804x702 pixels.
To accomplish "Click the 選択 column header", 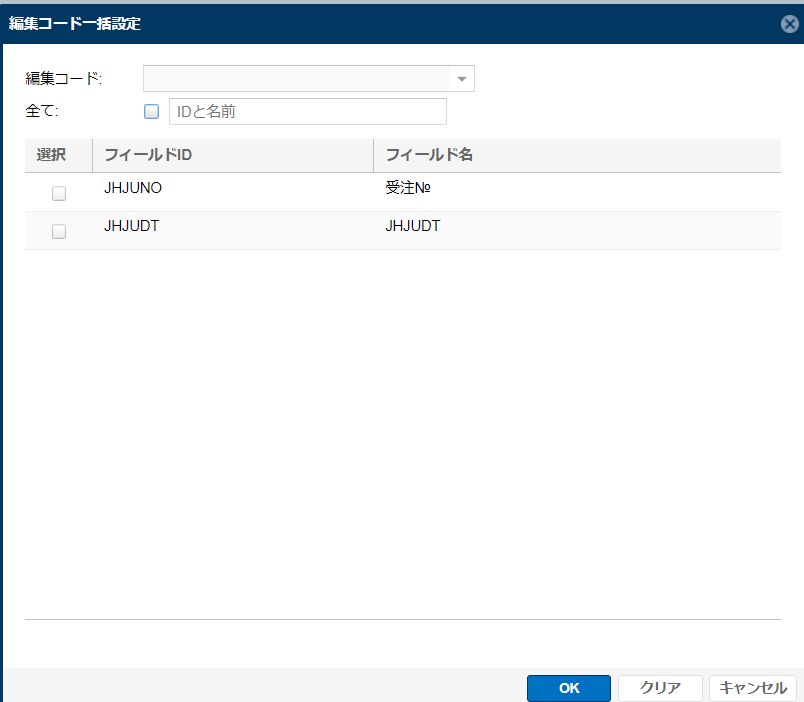I will [x=58, y=155].
